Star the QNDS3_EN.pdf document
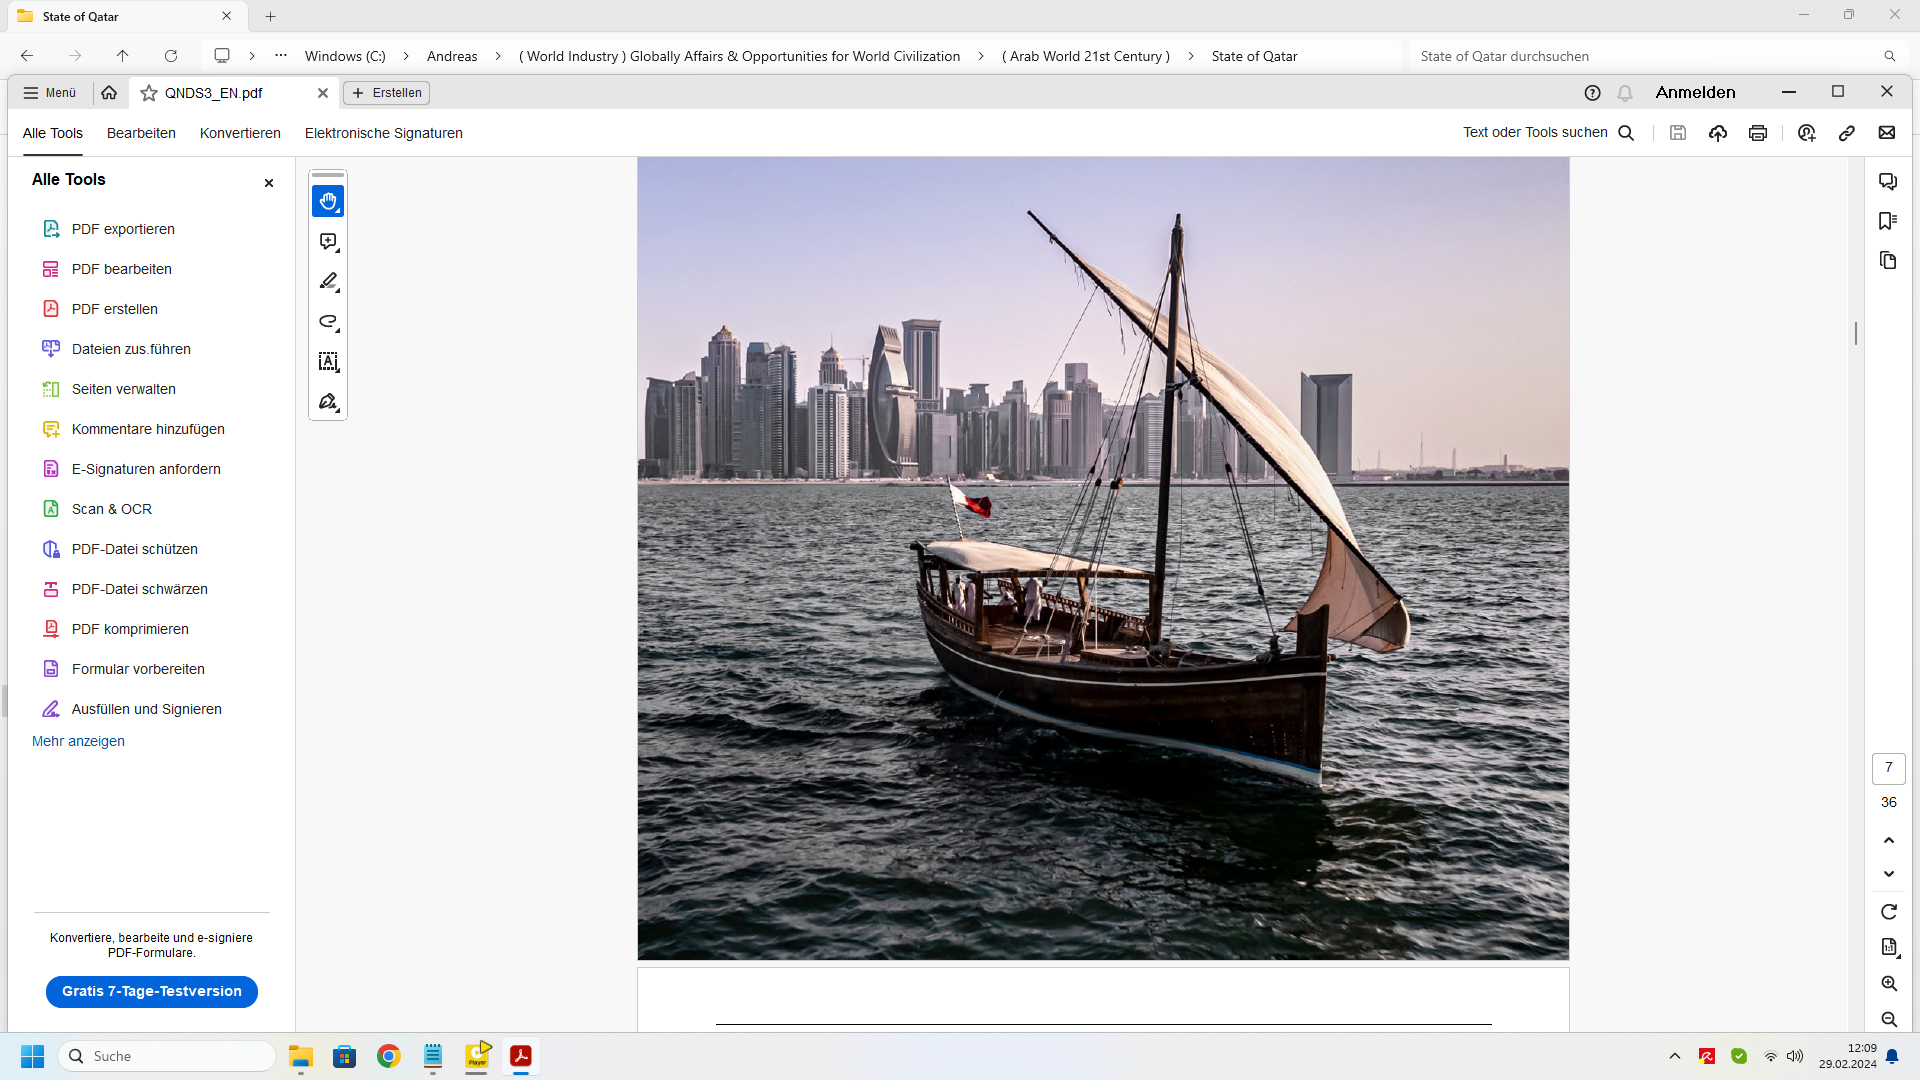1920x1080 pixels. (x=149, y=93)
